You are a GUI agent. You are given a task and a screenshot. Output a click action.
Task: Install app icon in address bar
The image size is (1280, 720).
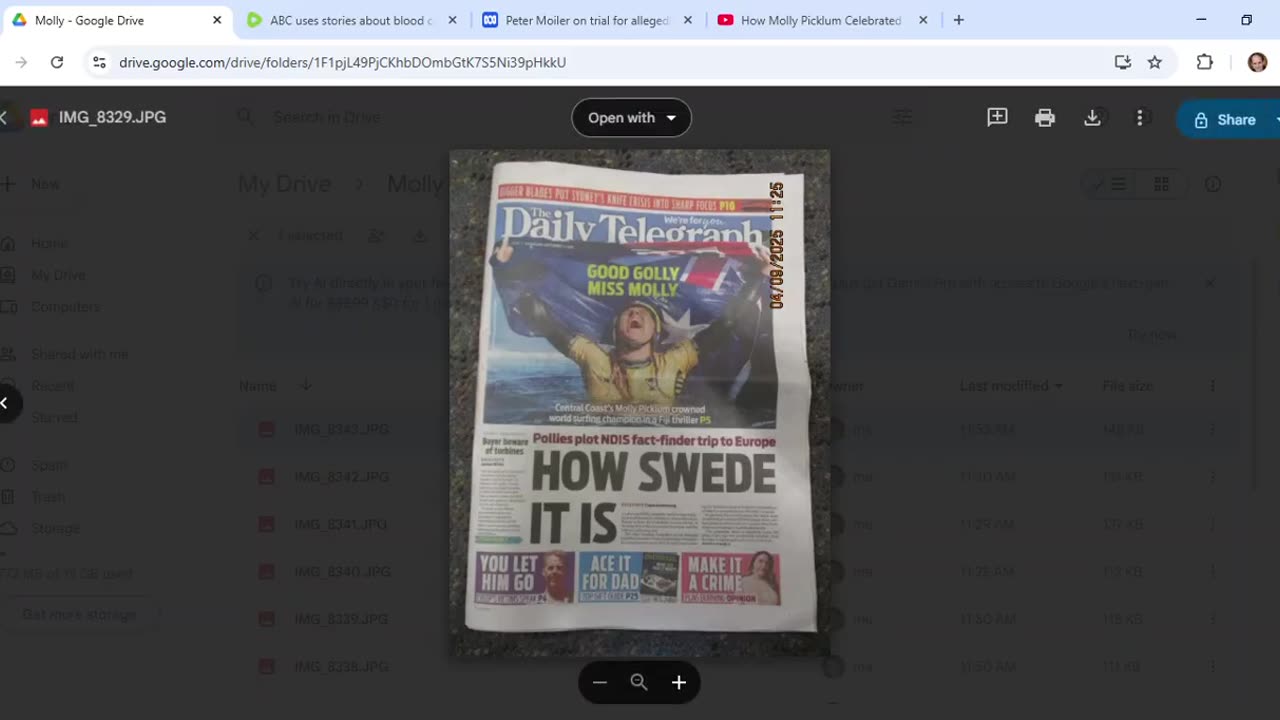click(1123, 62)
